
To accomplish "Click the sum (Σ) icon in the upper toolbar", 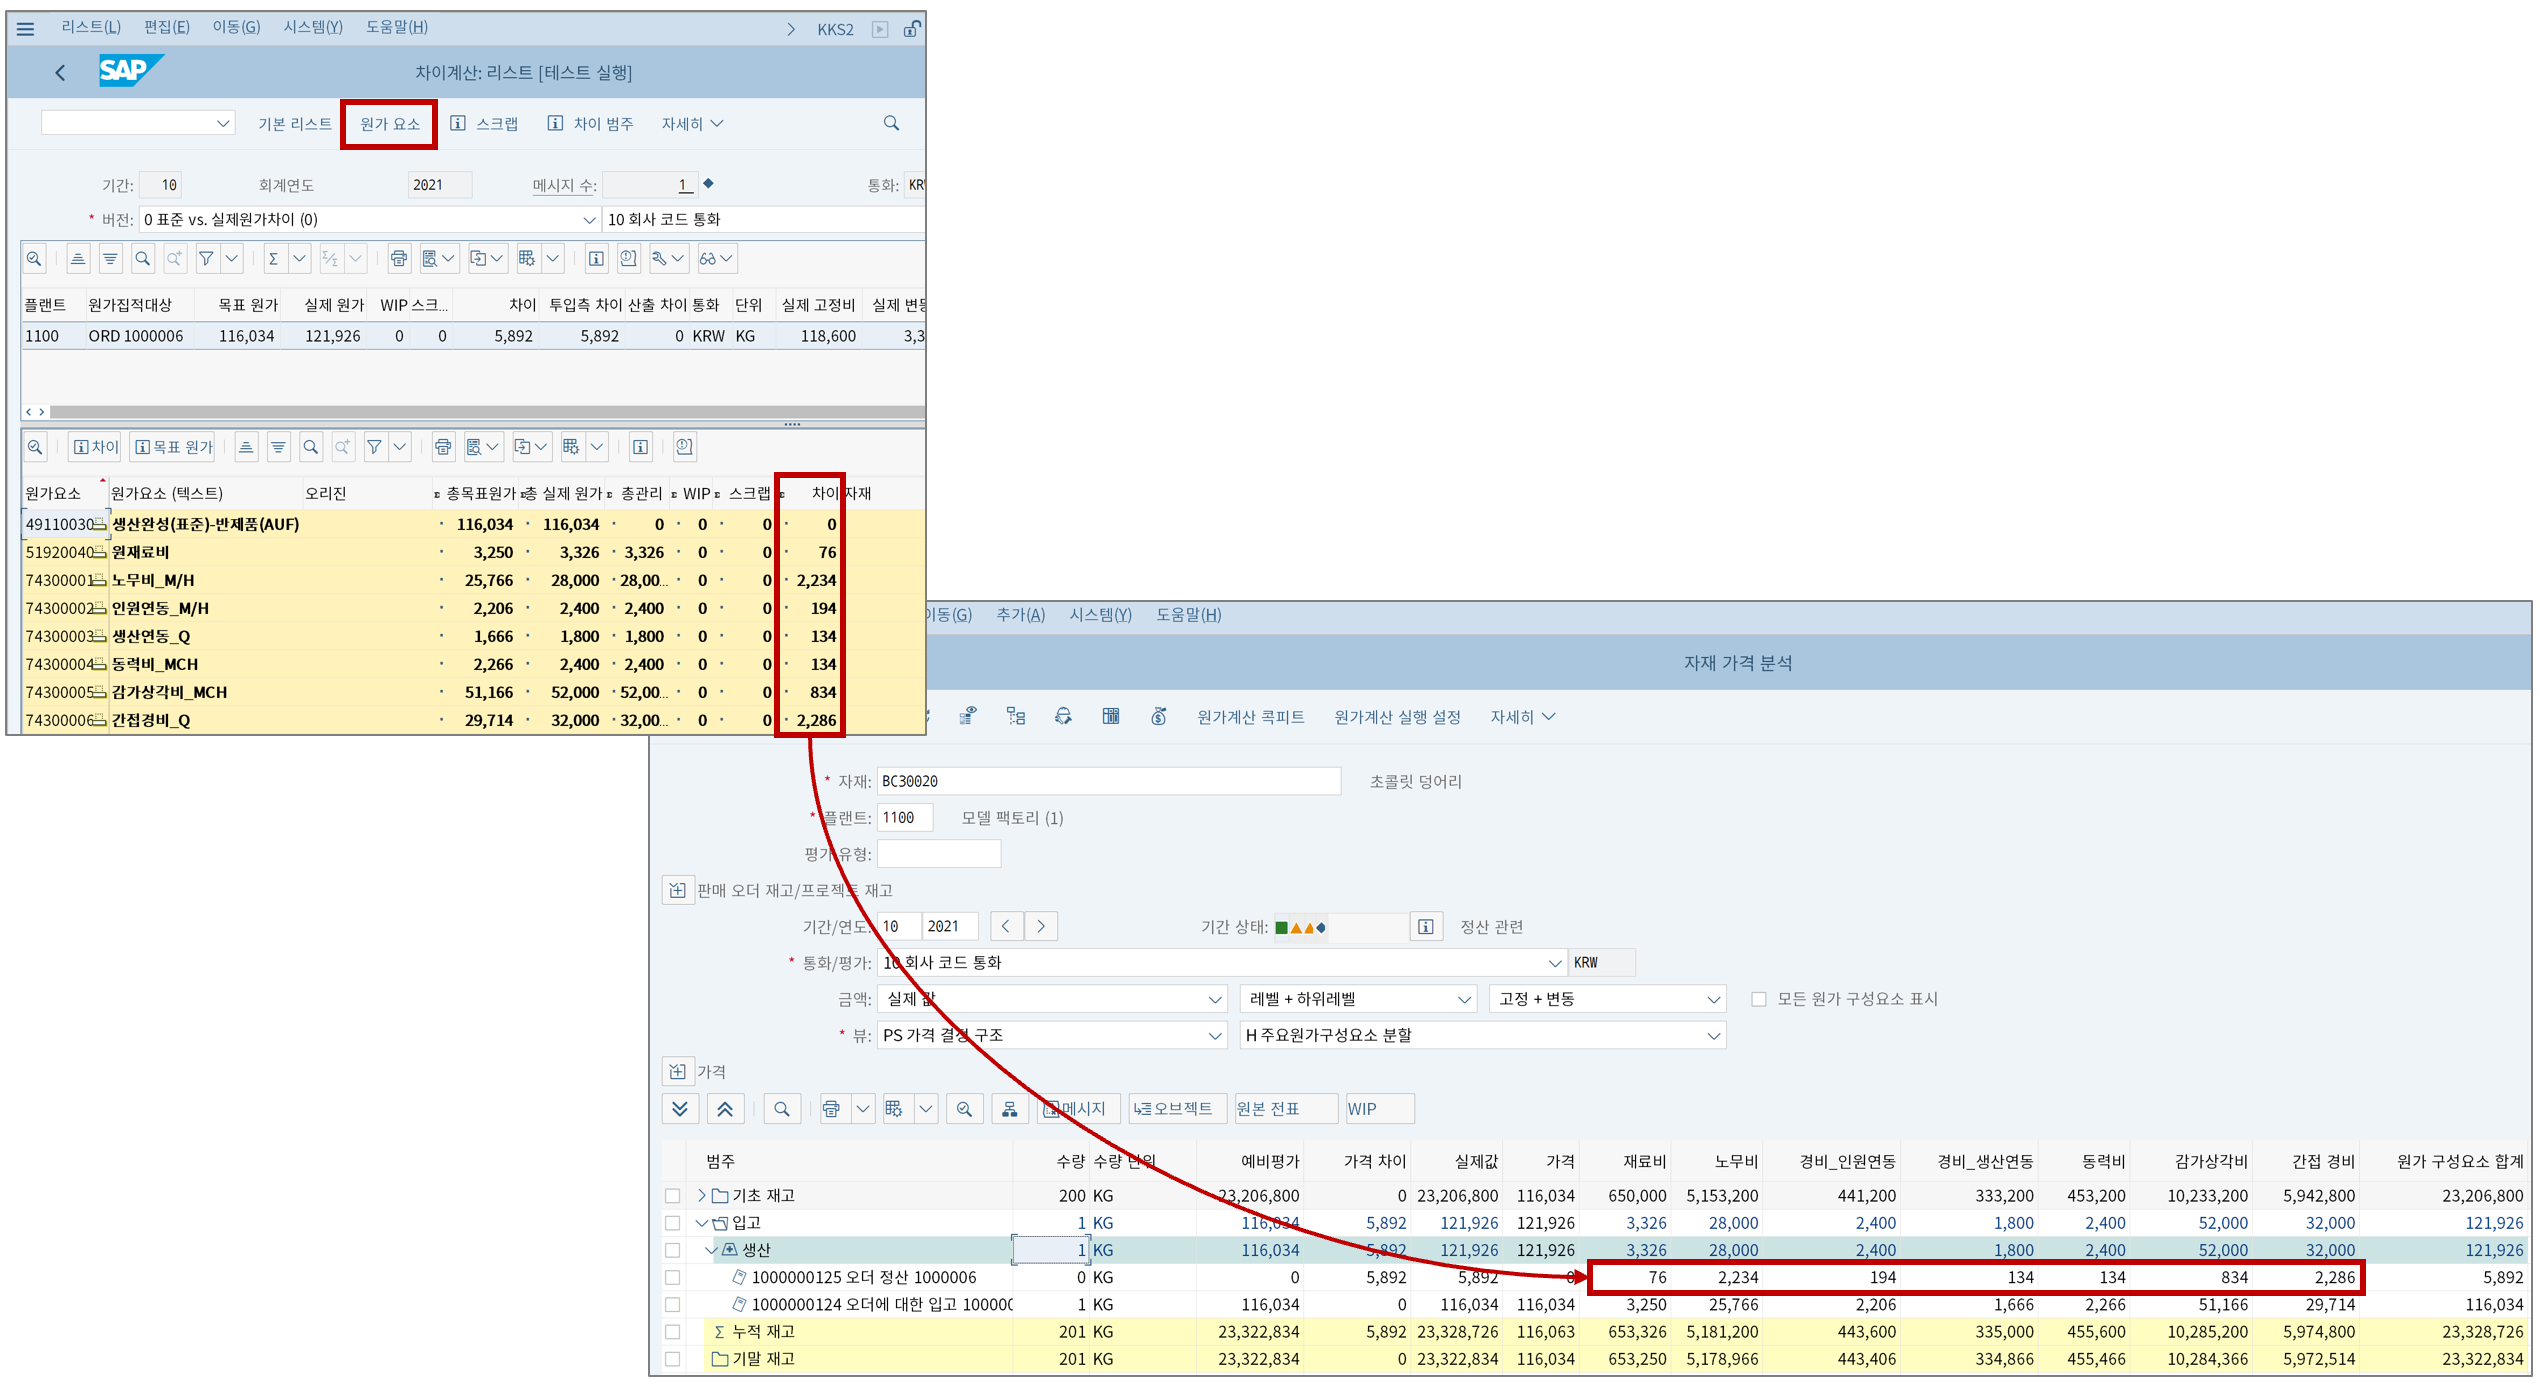I will click(273, 259).
